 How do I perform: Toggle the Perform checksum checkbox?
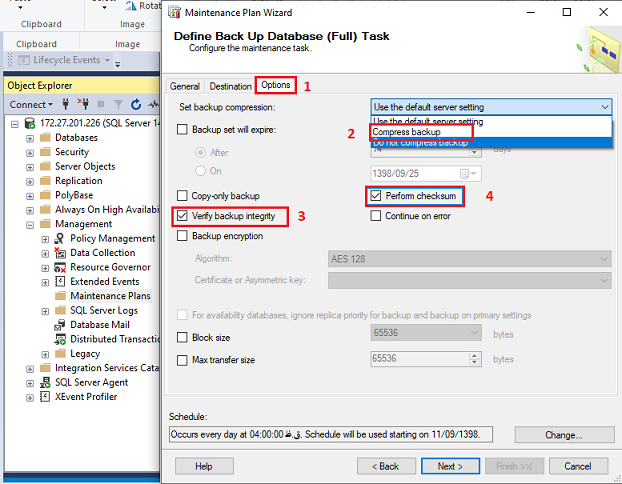376,196
